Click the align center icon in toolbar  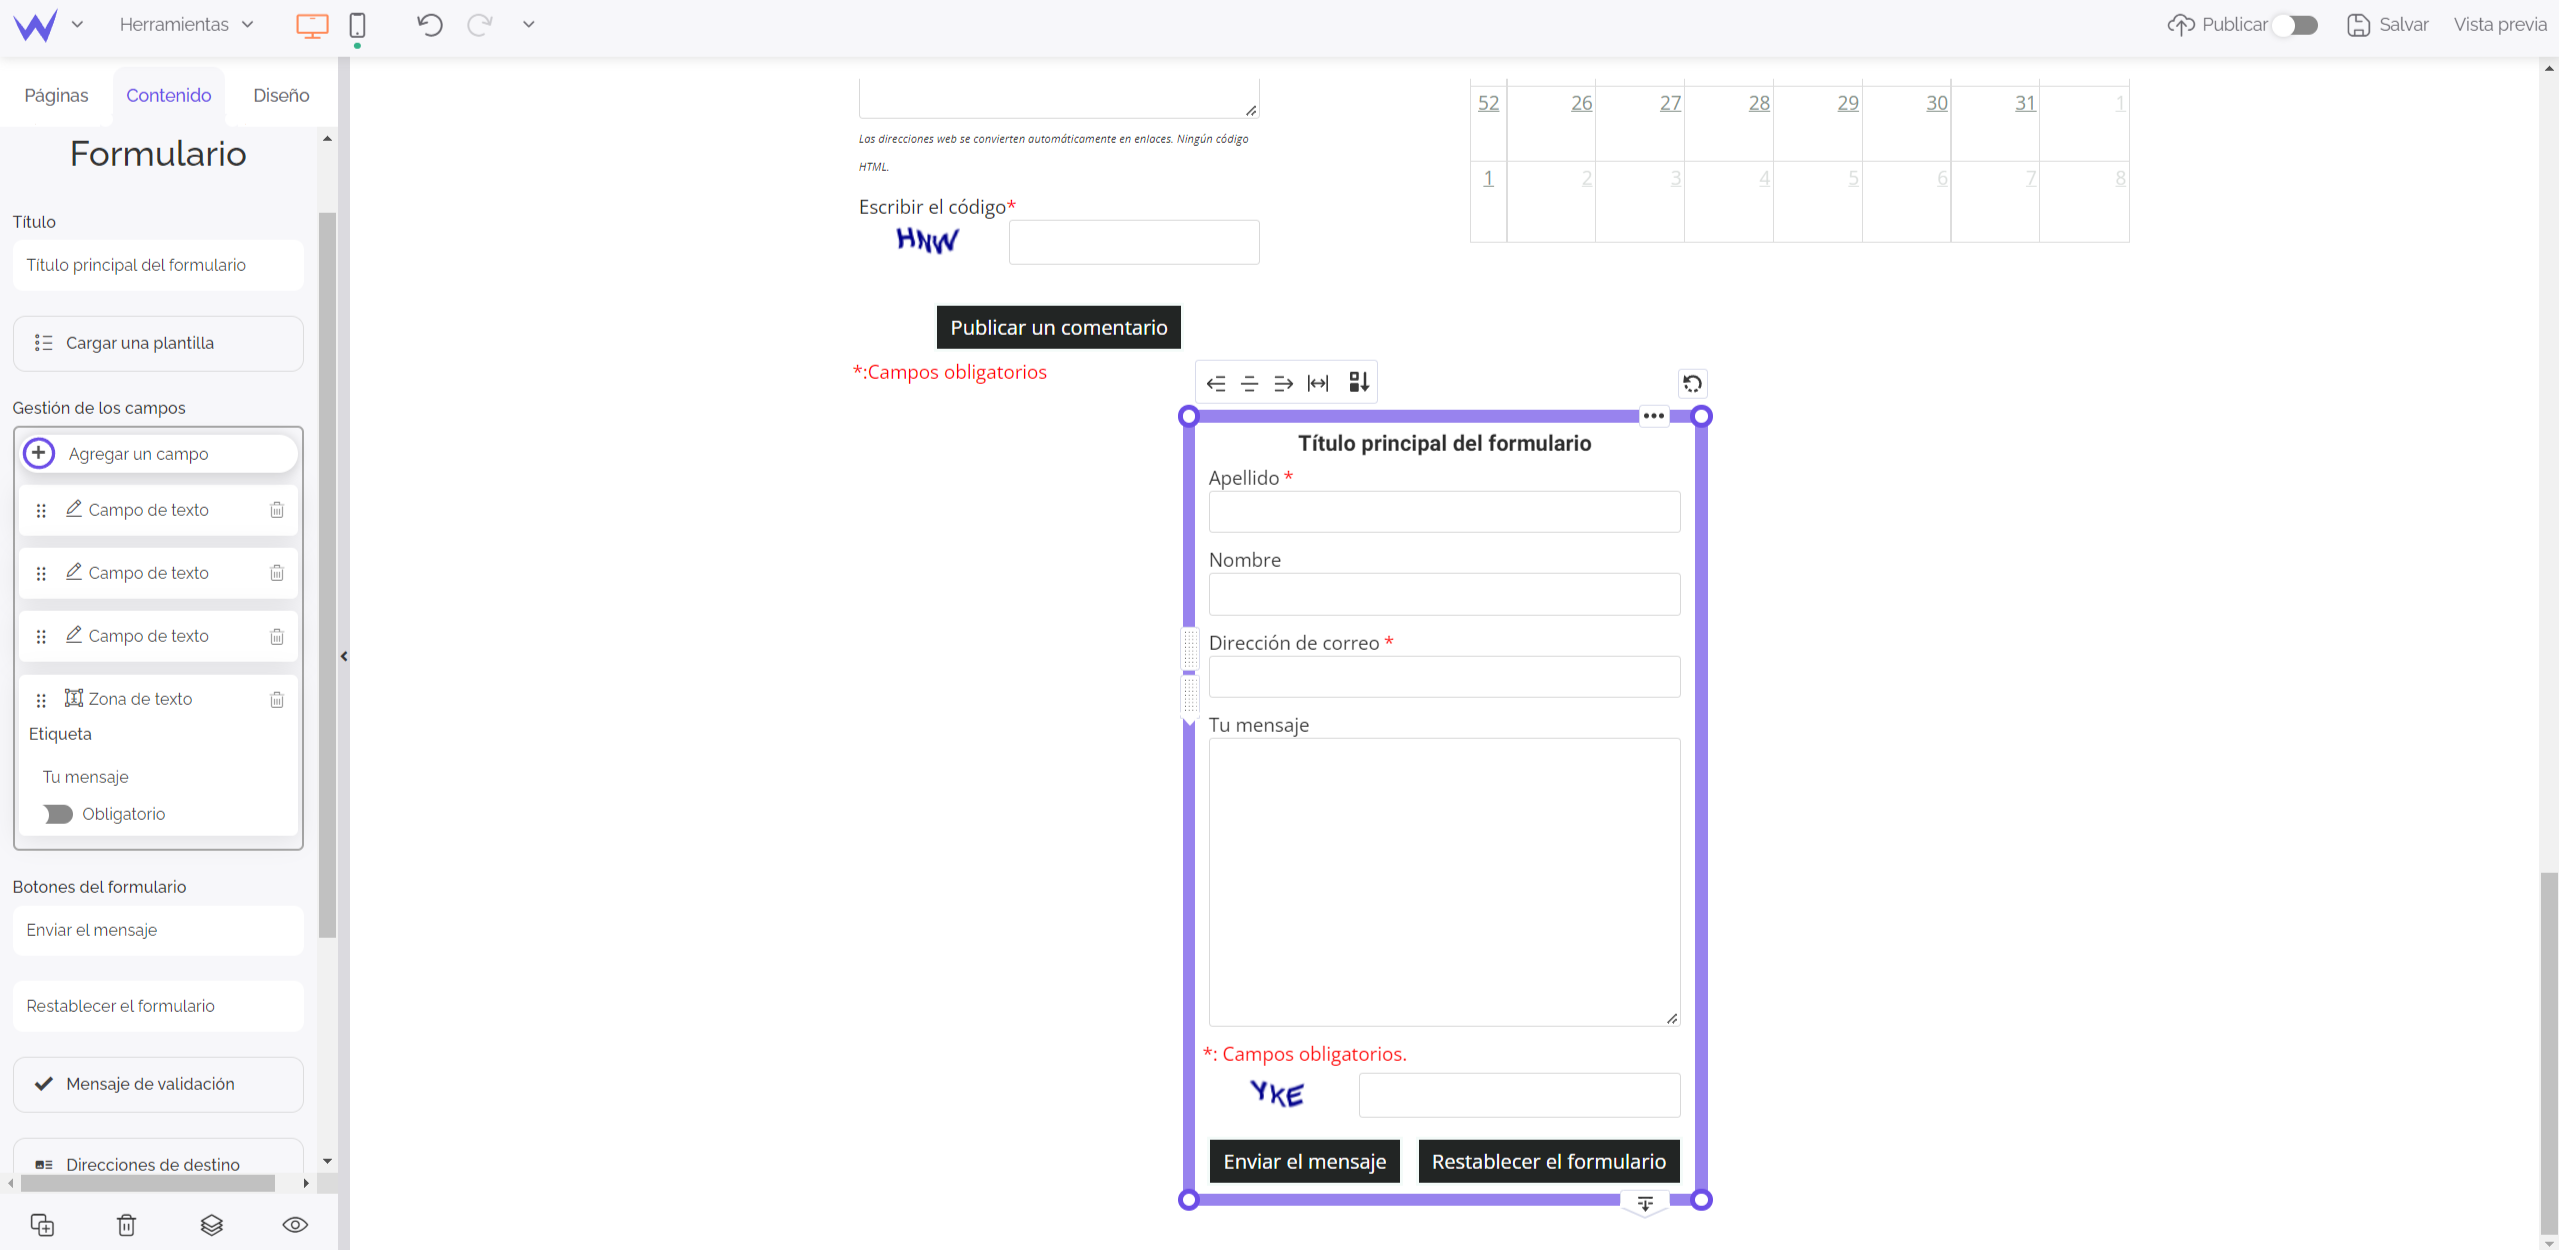1248,382
